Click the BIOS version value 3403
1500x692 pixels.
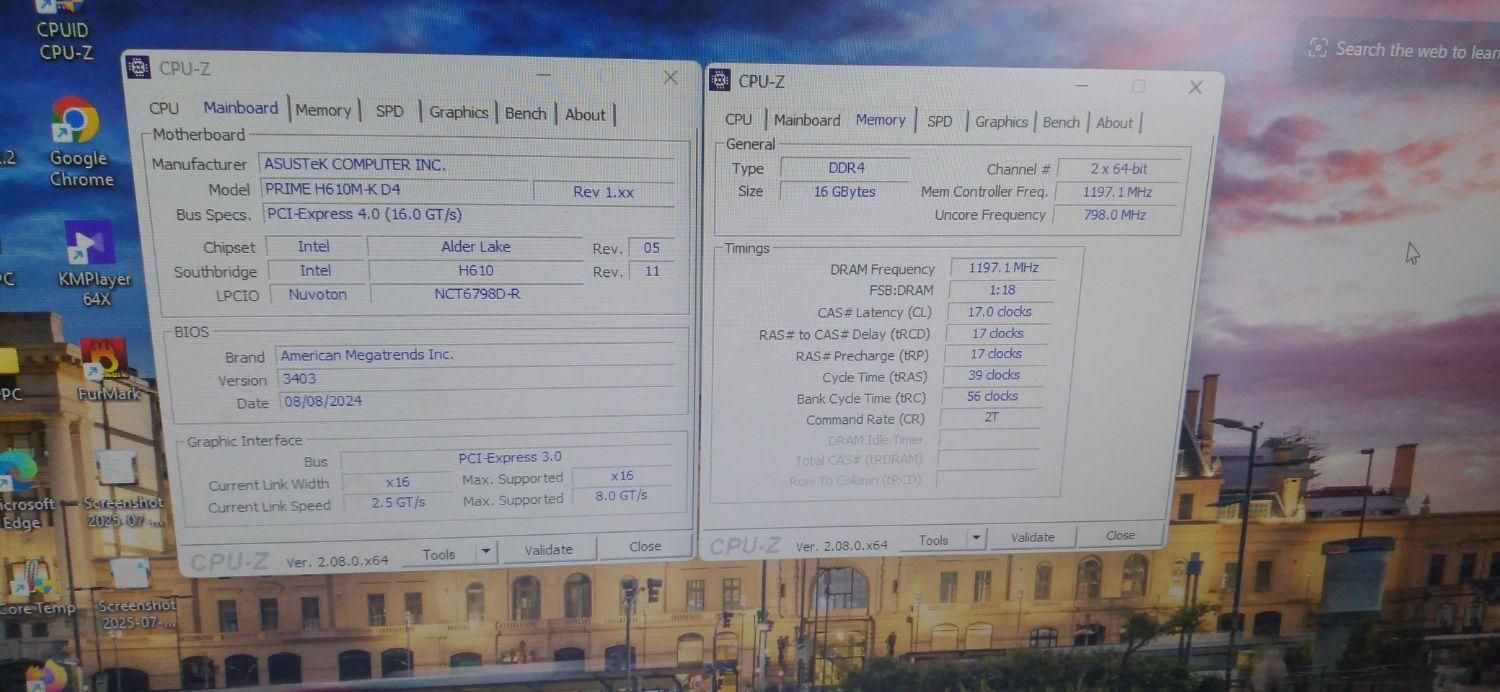point(477,379)
